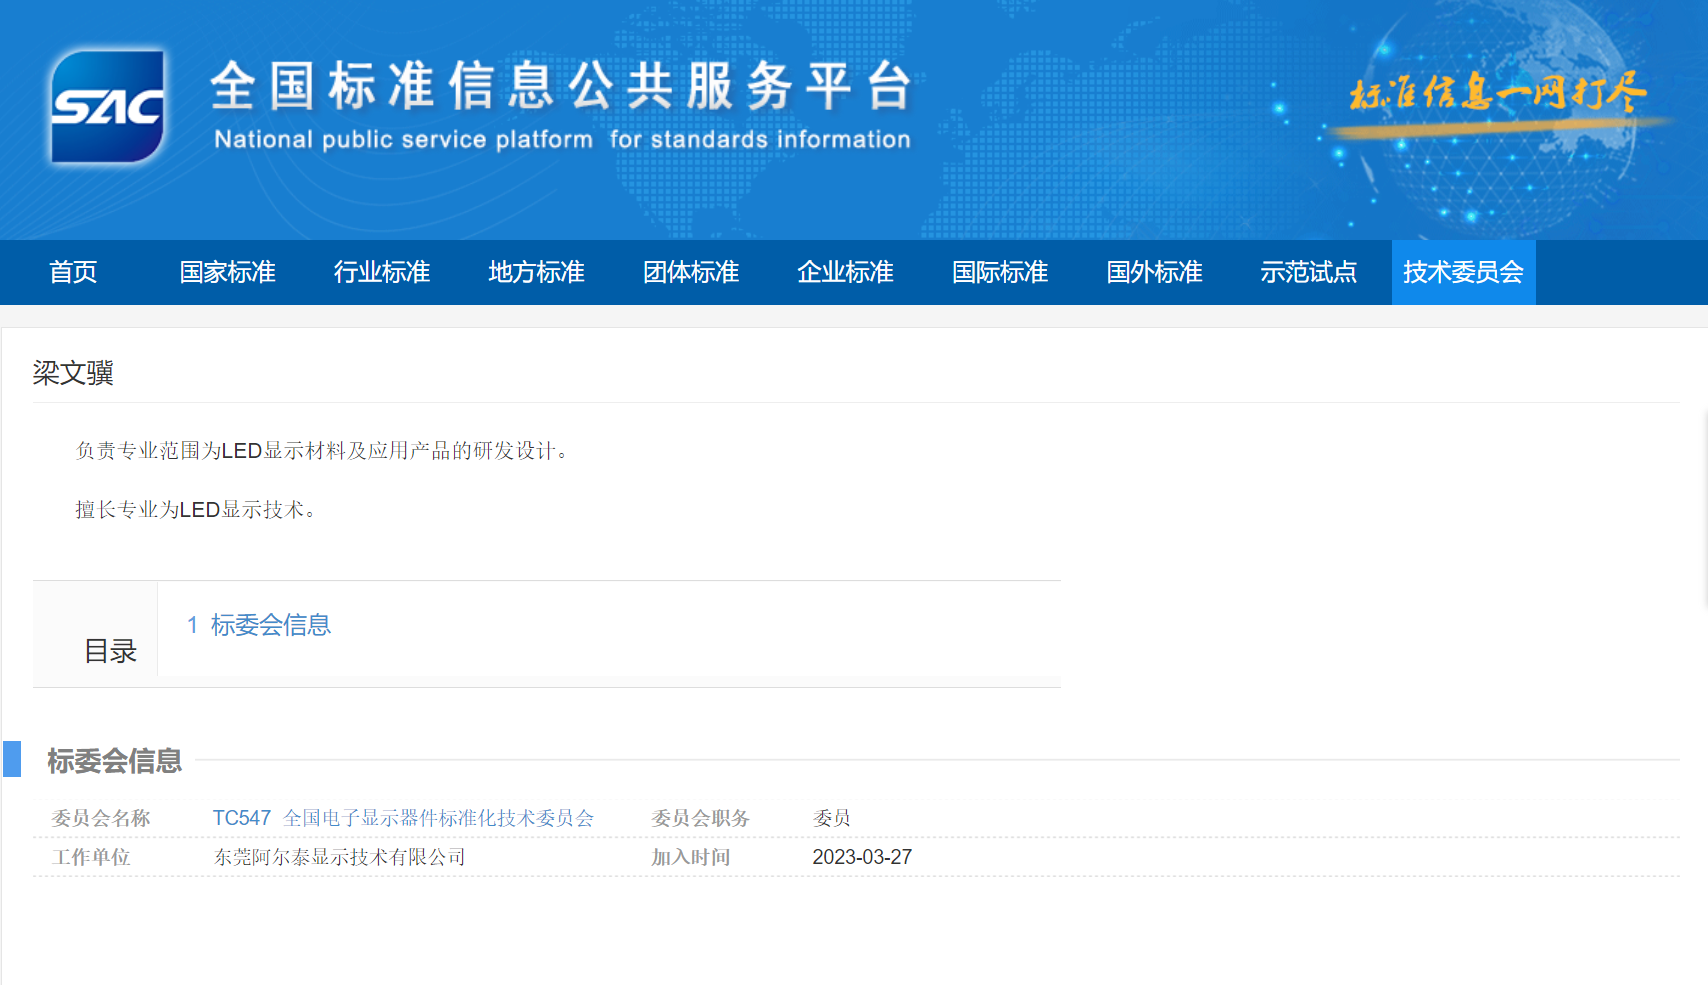Open the TC547 全国电子显示器件标准化技术委员会 link

pos(403,818)
